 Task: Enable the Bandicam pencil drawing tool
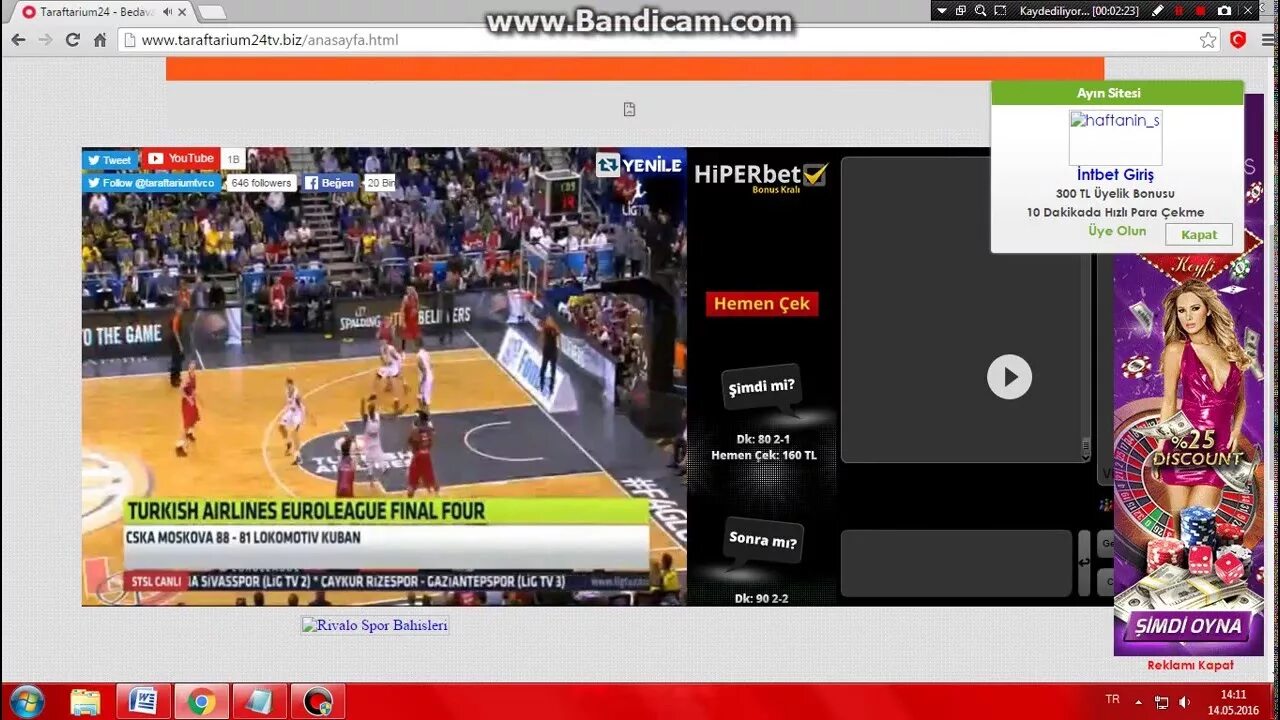tap(1158, 10)
